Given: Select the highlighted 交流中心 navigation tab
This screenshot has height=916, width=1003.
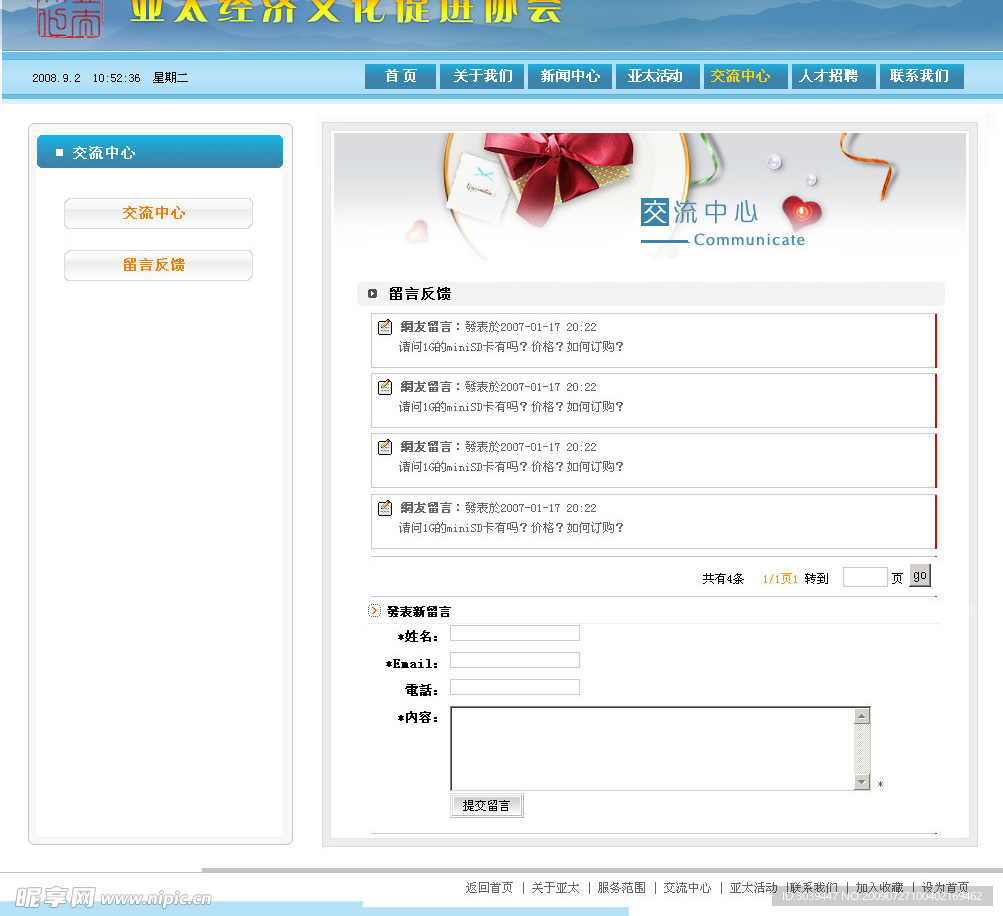Looking at the screenshot, I should point(745,76).
